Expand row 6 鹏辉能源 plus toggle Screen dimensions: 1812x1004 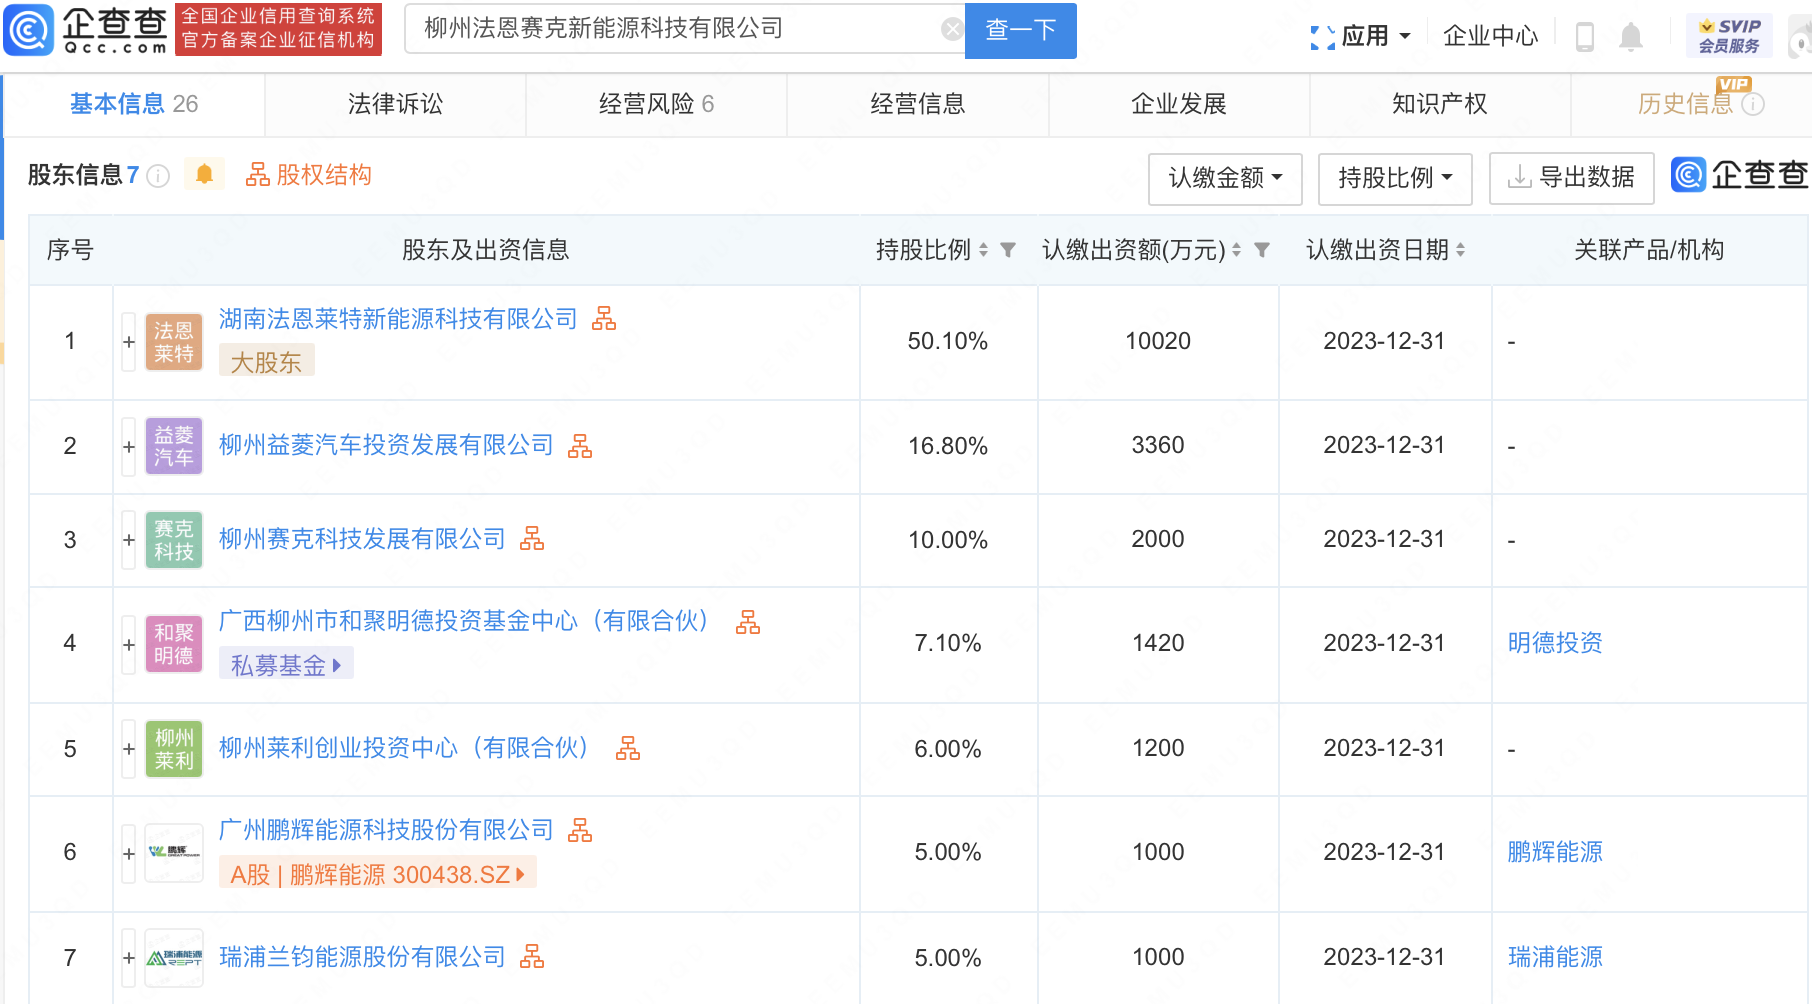(x=129, y=854)
